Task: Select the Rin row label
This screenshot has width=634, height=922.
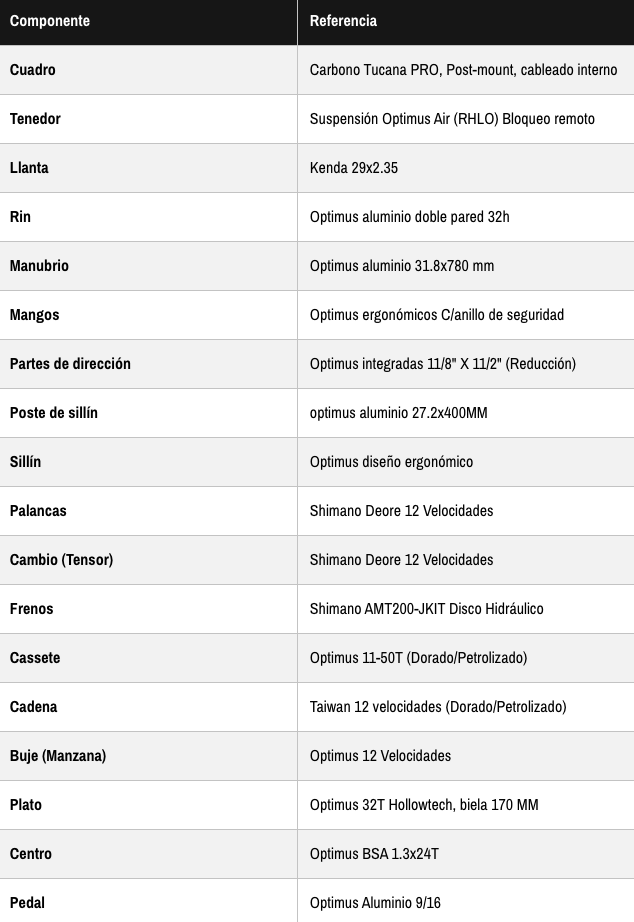Action: (20, 217)
